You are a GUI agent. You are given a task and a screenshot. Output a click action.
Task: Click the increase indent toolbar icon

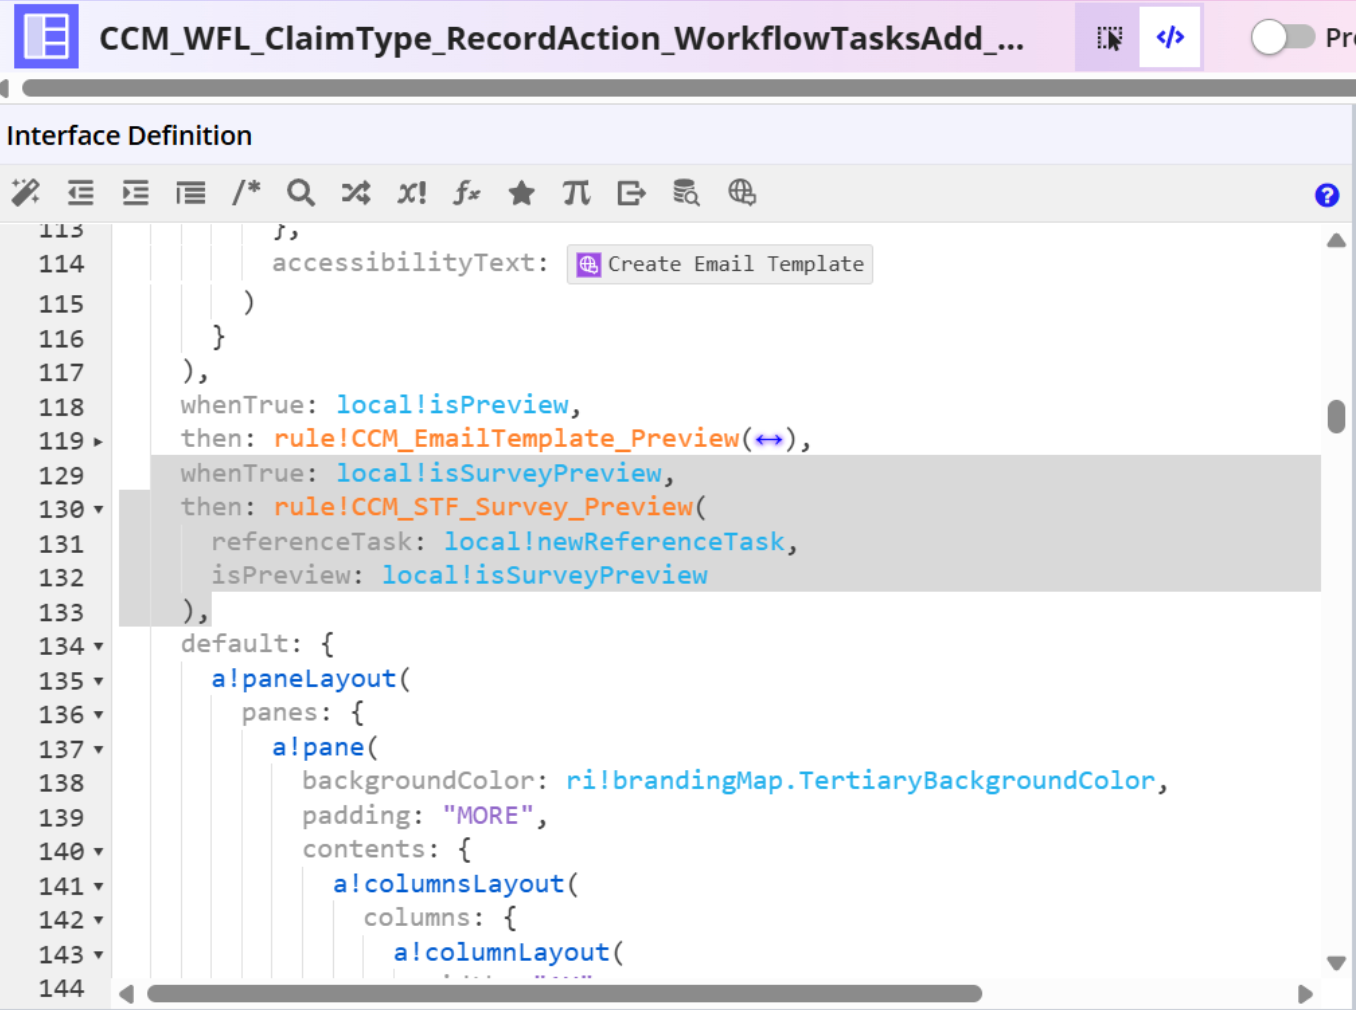(x=136, y=192)
